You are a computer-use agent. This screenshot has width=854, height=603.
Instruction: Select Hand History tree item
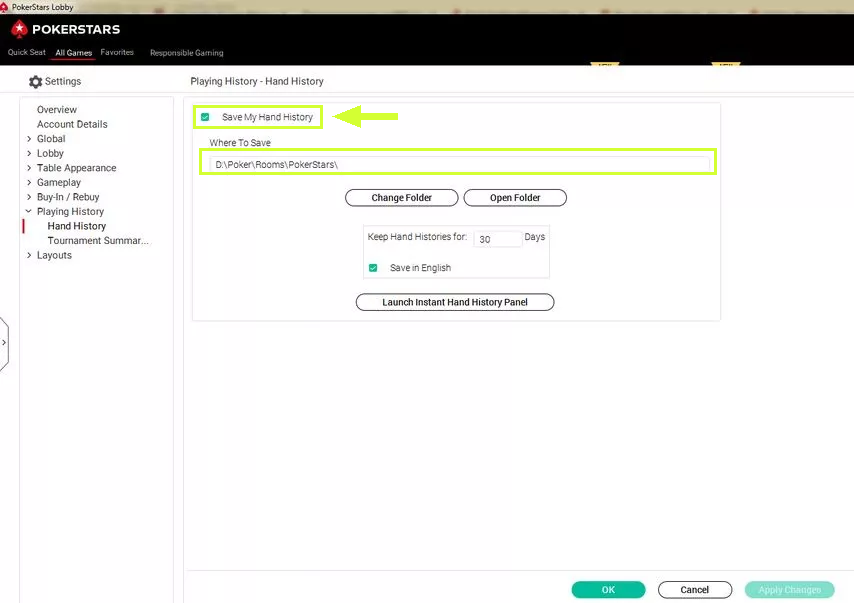(x=77, y=226)
